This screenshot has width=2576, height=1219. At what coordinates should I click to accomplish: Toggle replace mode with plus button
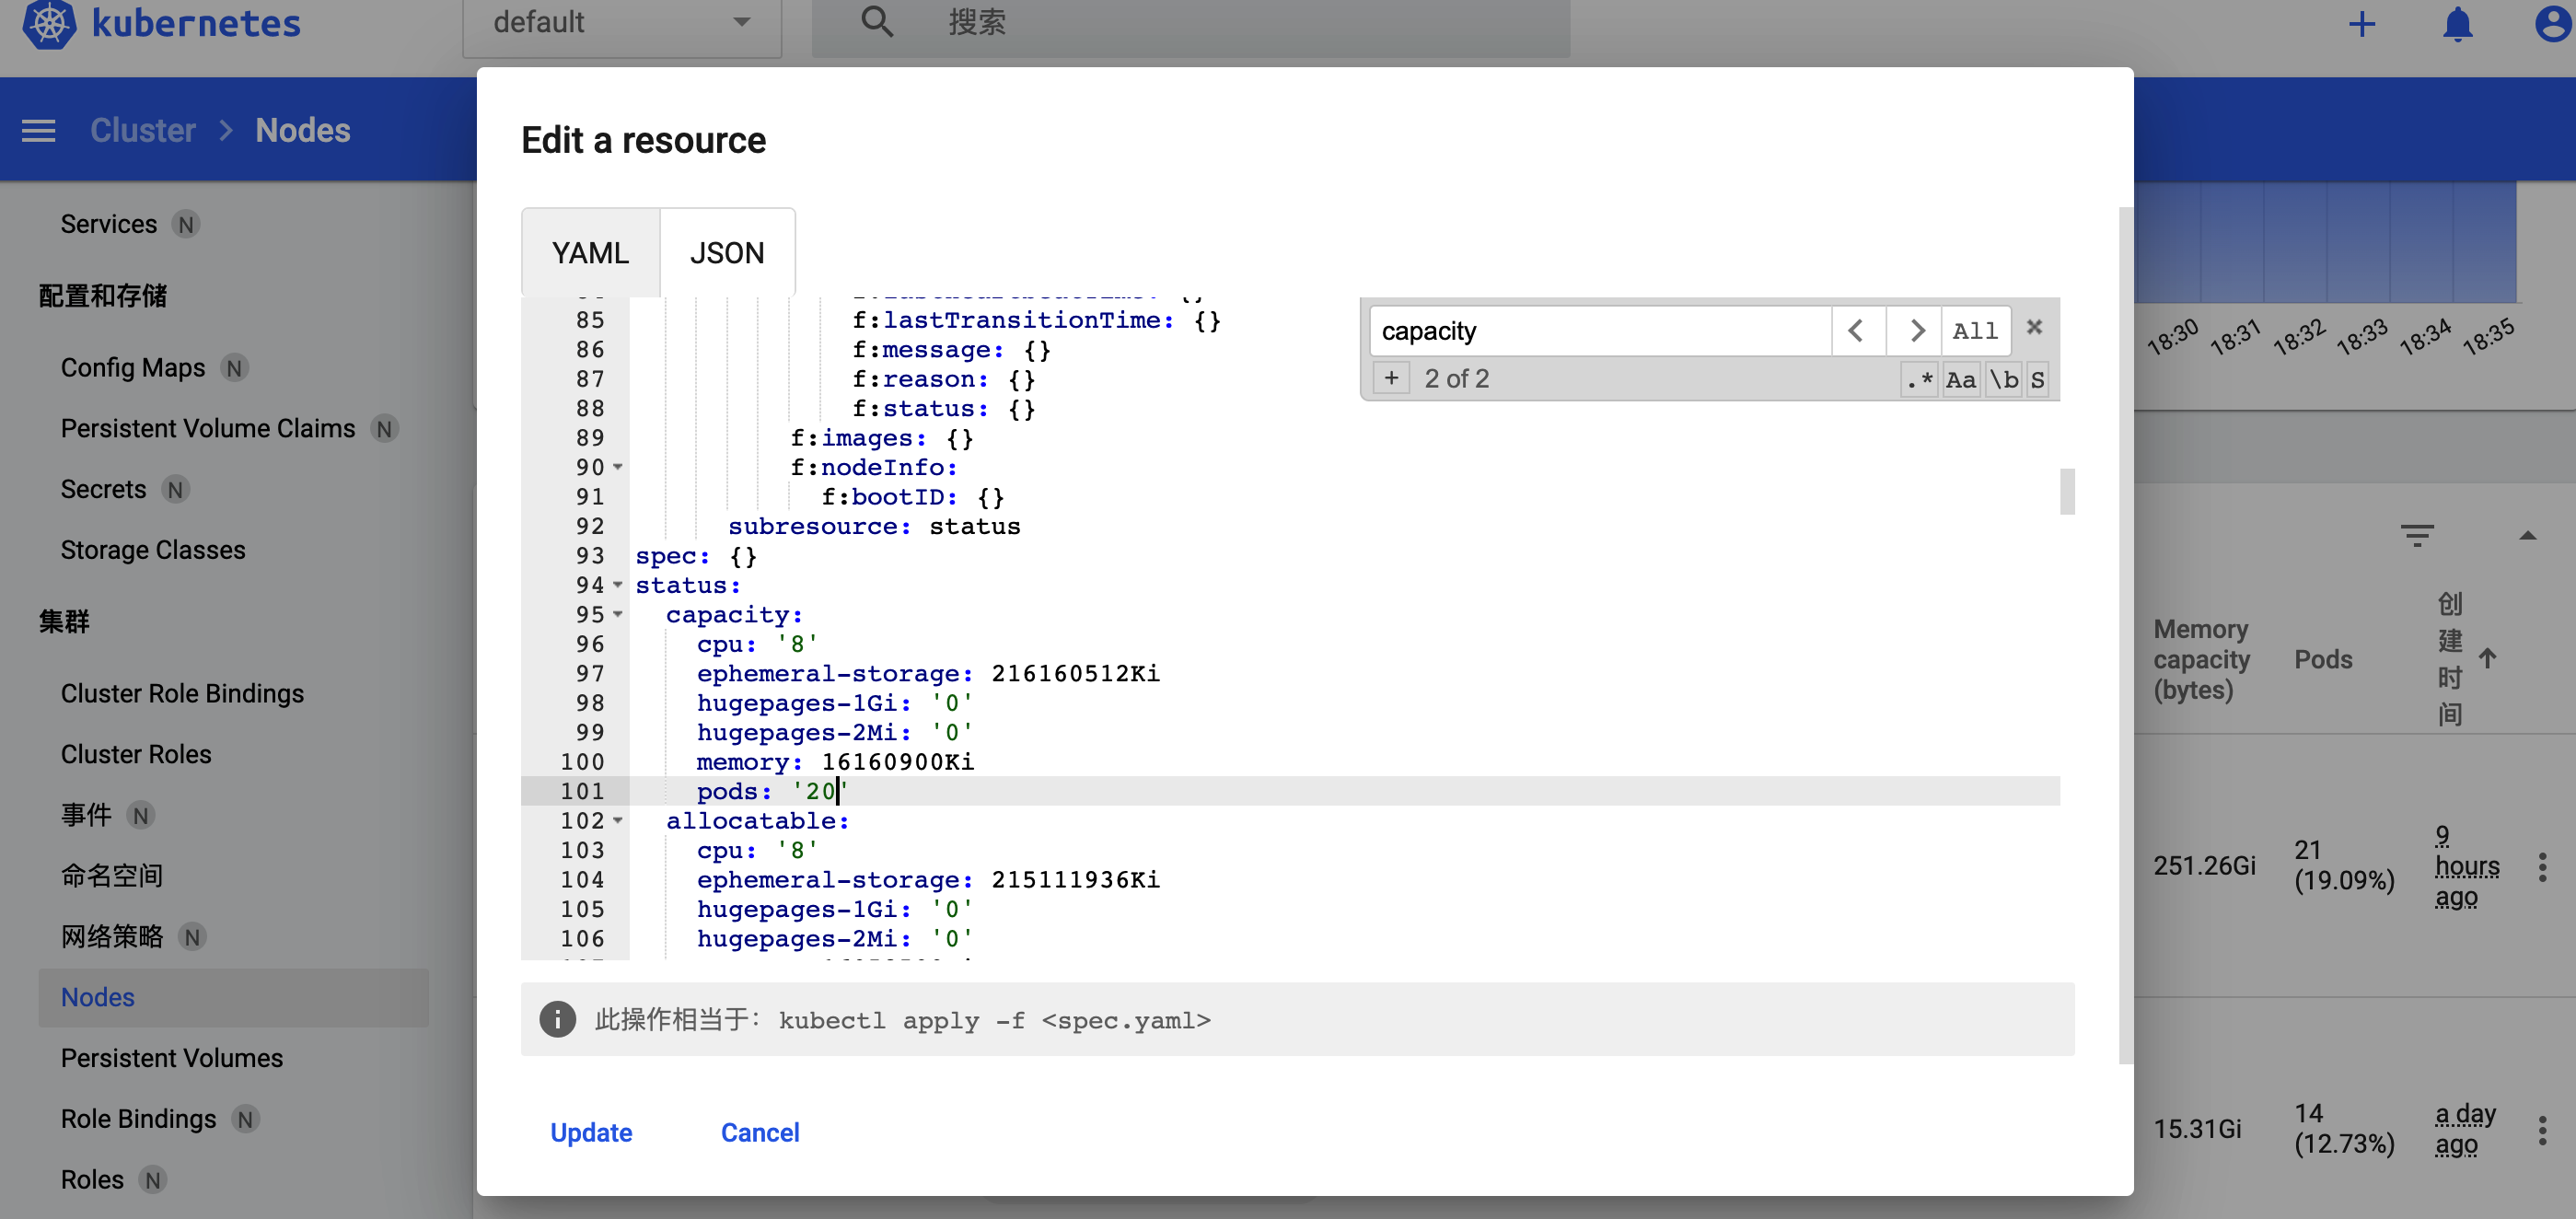pyautogui.click(x=1391, y=378)
